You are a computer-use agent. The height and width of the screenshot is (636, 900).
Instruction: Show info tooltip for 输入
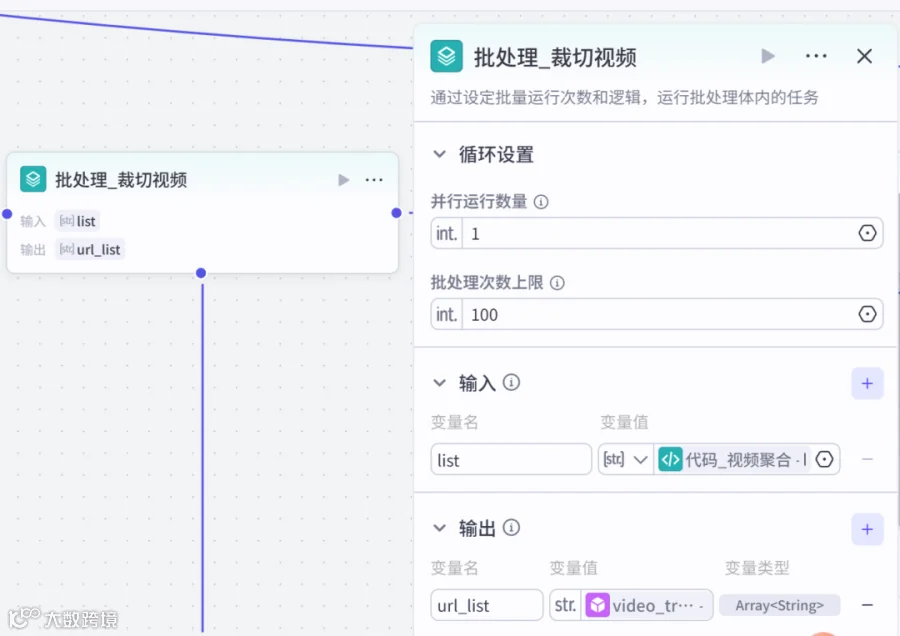coord(511,382)
